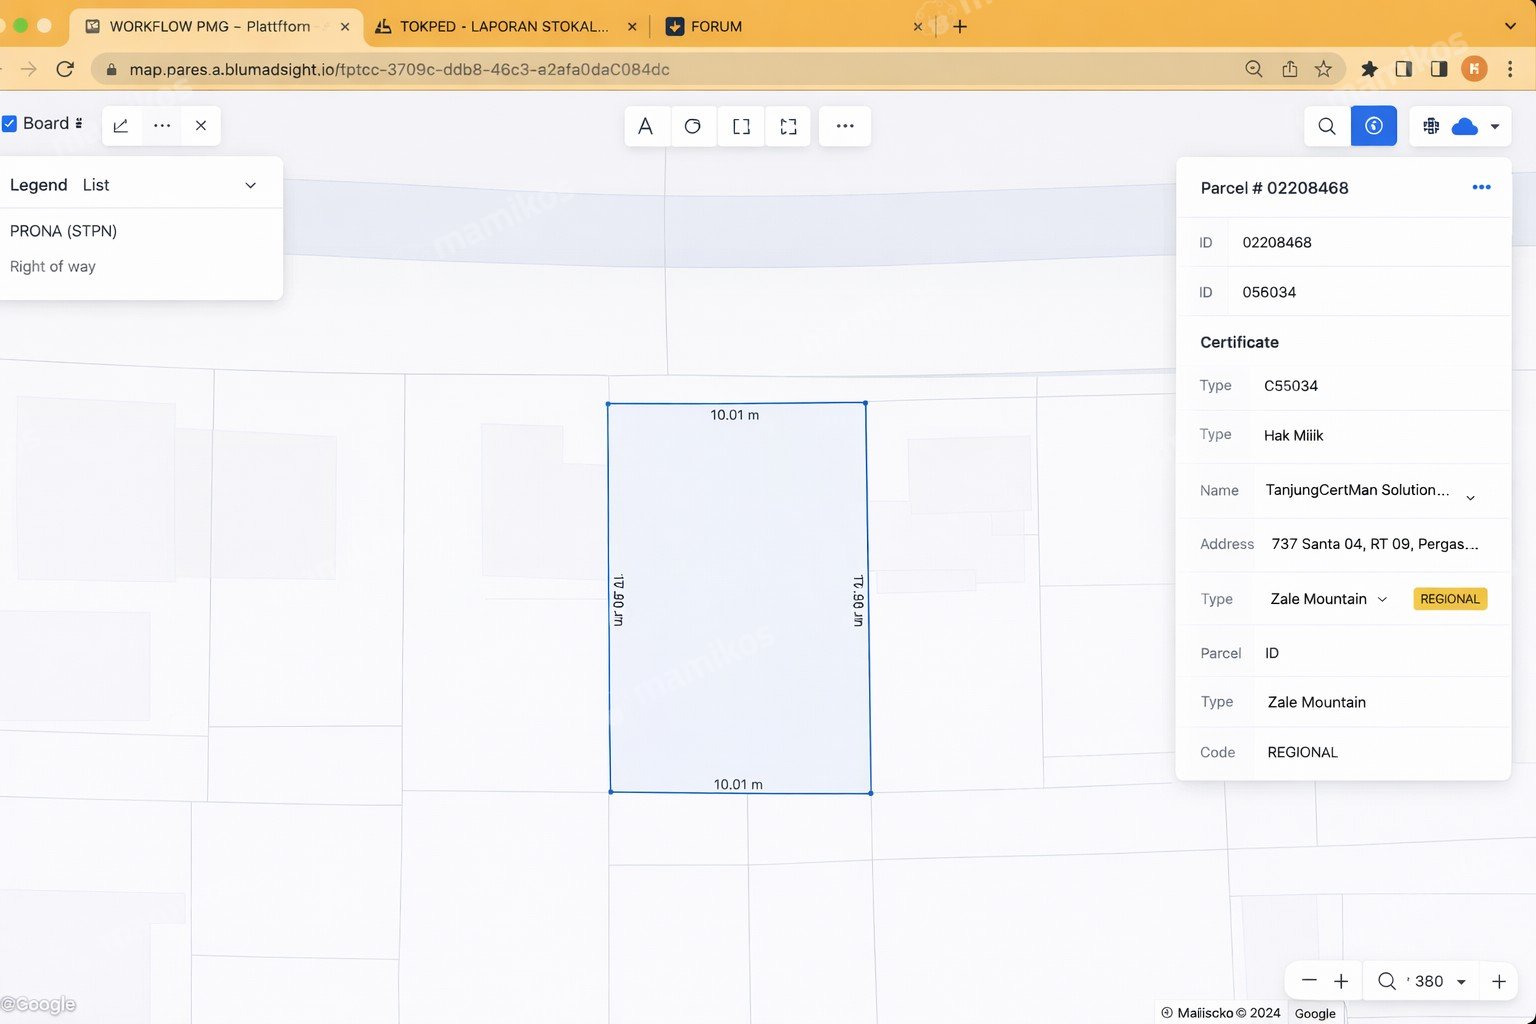Bookmark this page with star

coord(1323,69)
